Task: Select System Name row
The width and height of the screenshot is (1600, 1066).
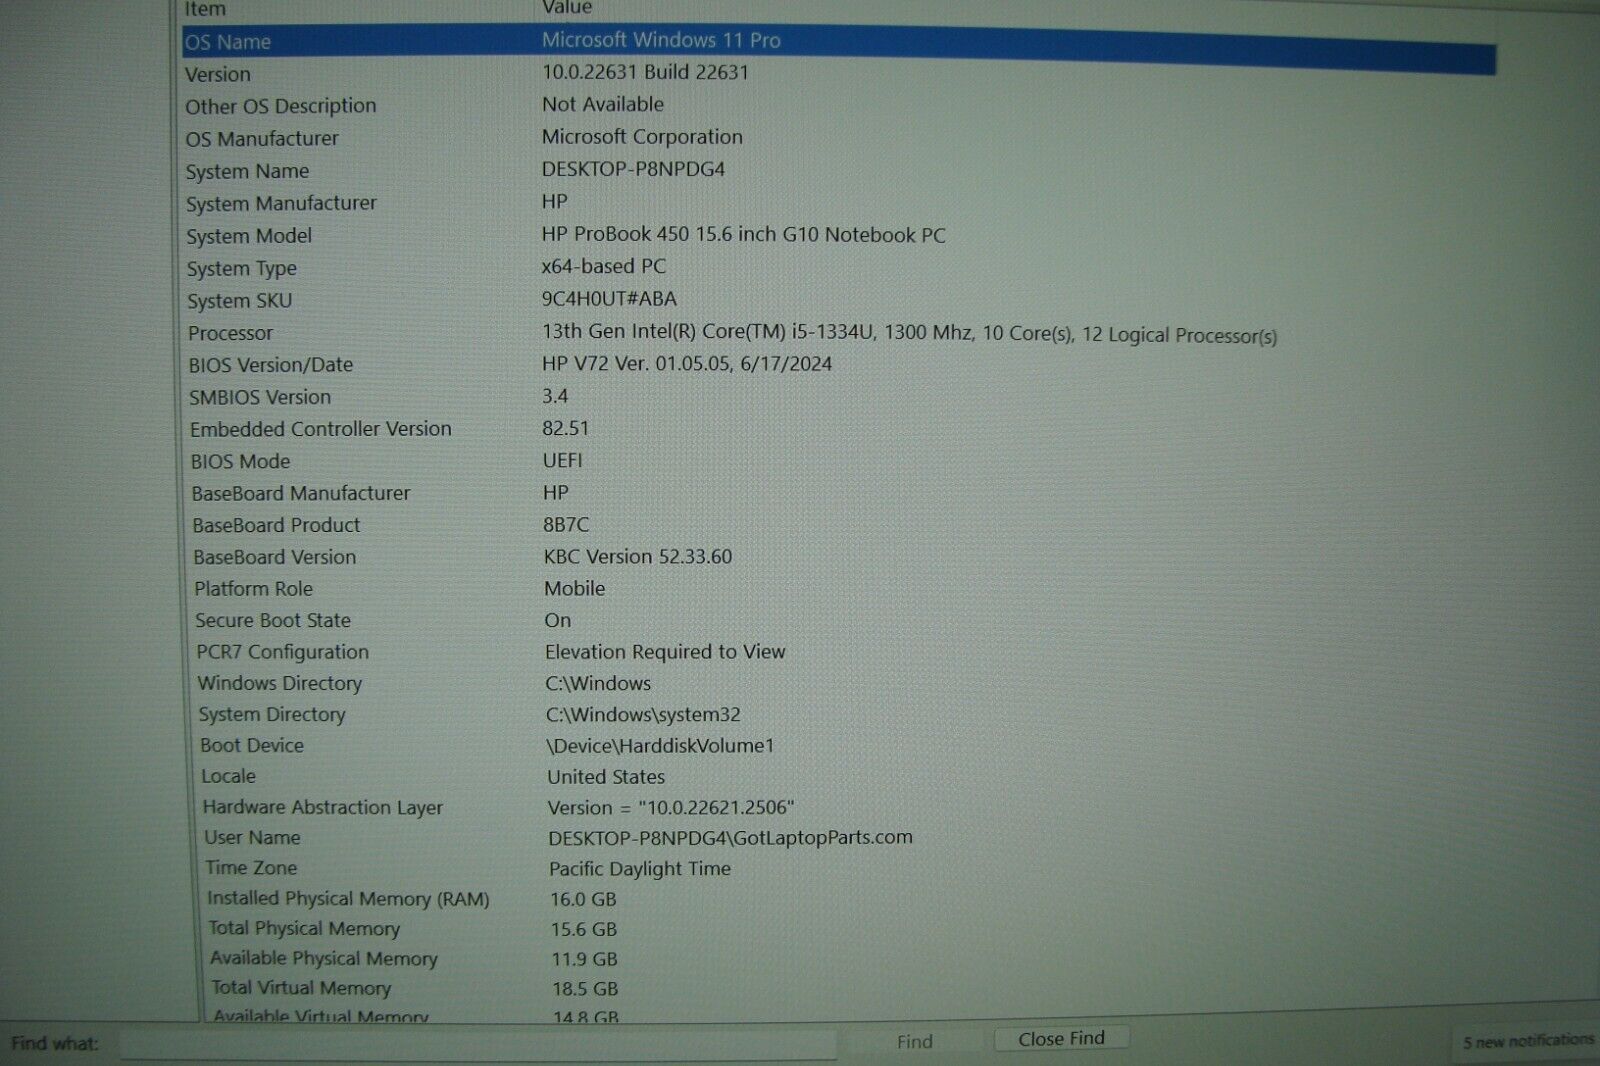Action: click(247, 172)
